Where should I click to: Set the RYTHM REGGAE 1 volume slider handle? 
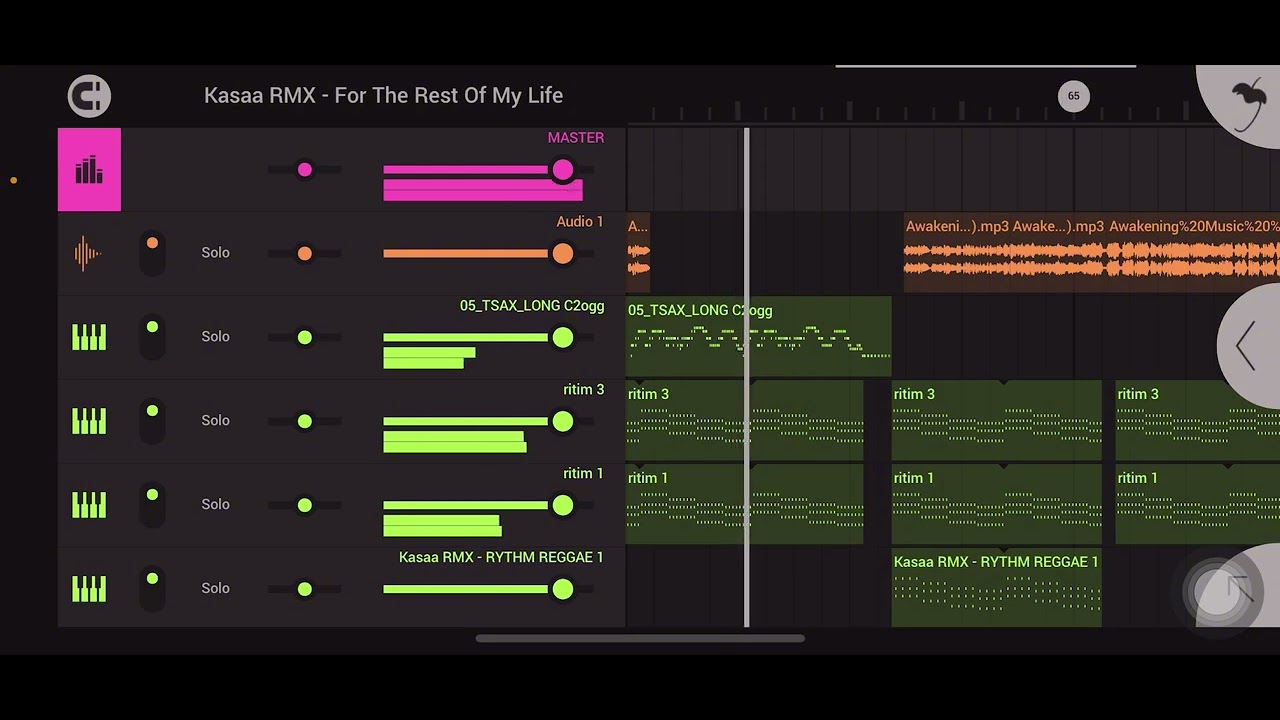click(563, 590)
